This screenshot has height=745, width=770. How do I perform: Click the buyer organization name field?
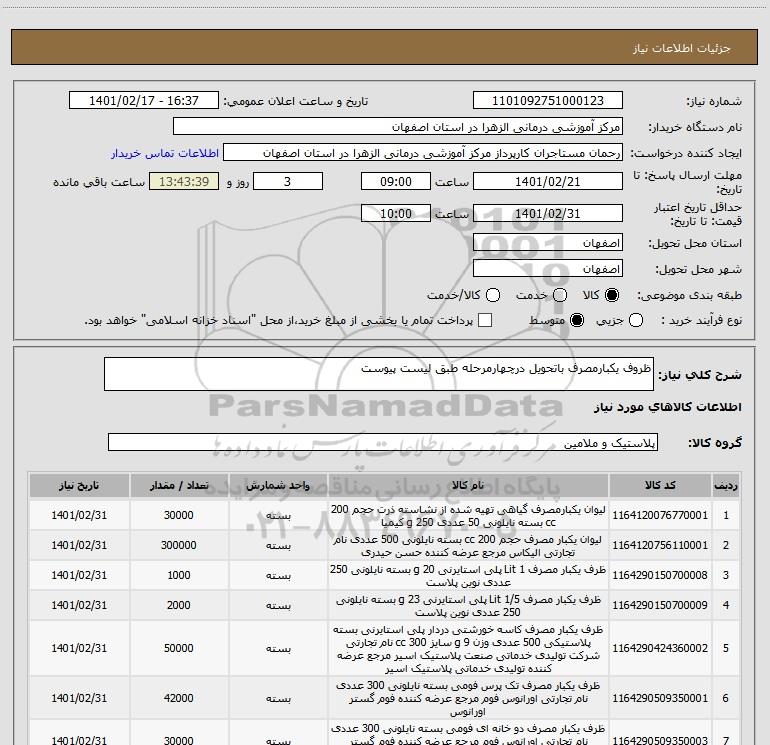tap(398, 127)
